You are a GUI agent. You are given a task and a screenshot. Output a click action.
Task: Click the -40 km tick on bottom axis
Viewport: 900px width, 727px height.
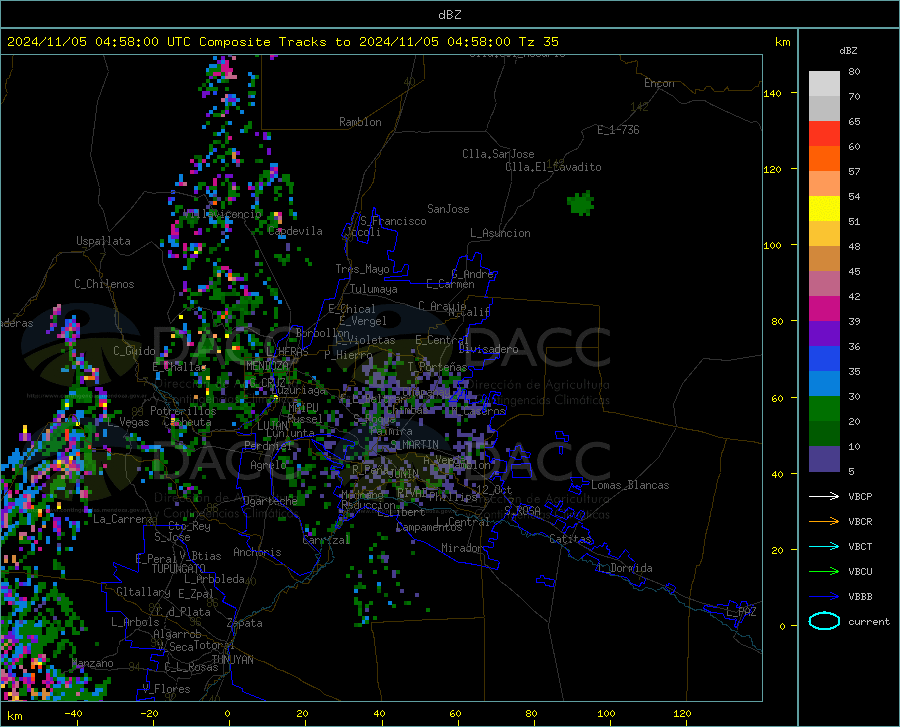click(x=73, y=714)
